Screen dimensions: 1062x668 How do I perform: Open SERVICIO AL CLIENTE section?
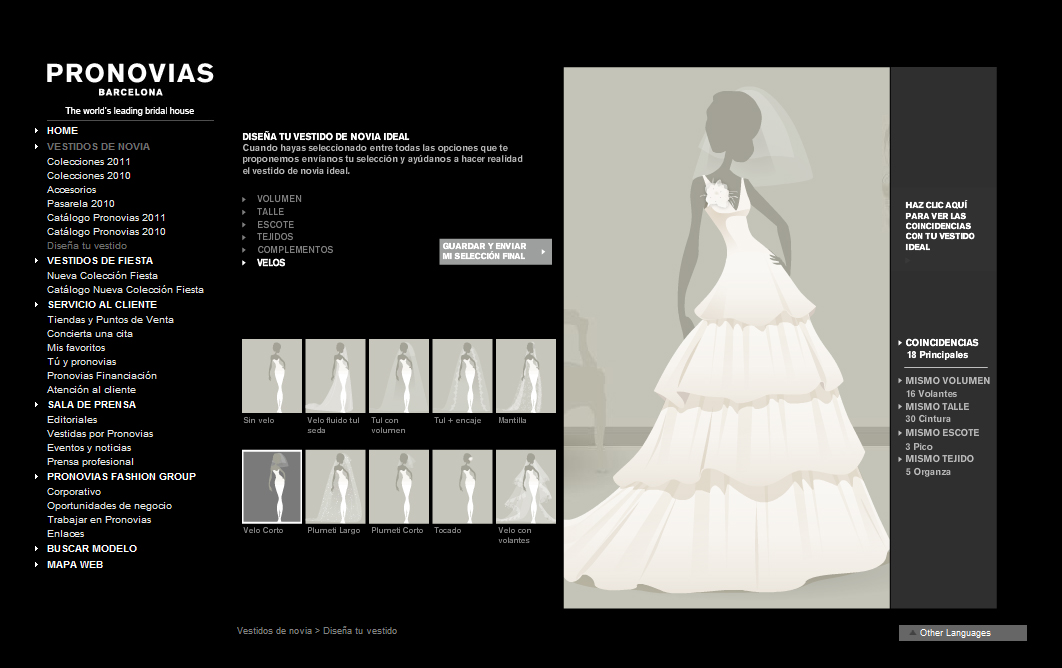[102, 305]
